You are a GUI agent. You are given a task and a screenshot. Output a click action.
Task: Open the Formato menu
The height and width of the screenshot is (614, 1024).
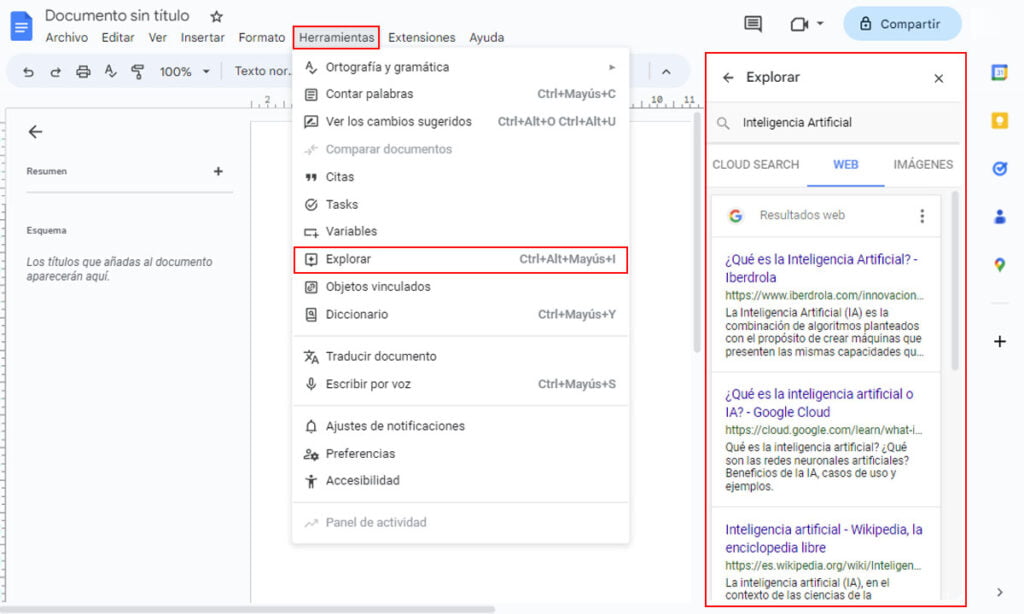click(262, 38)
